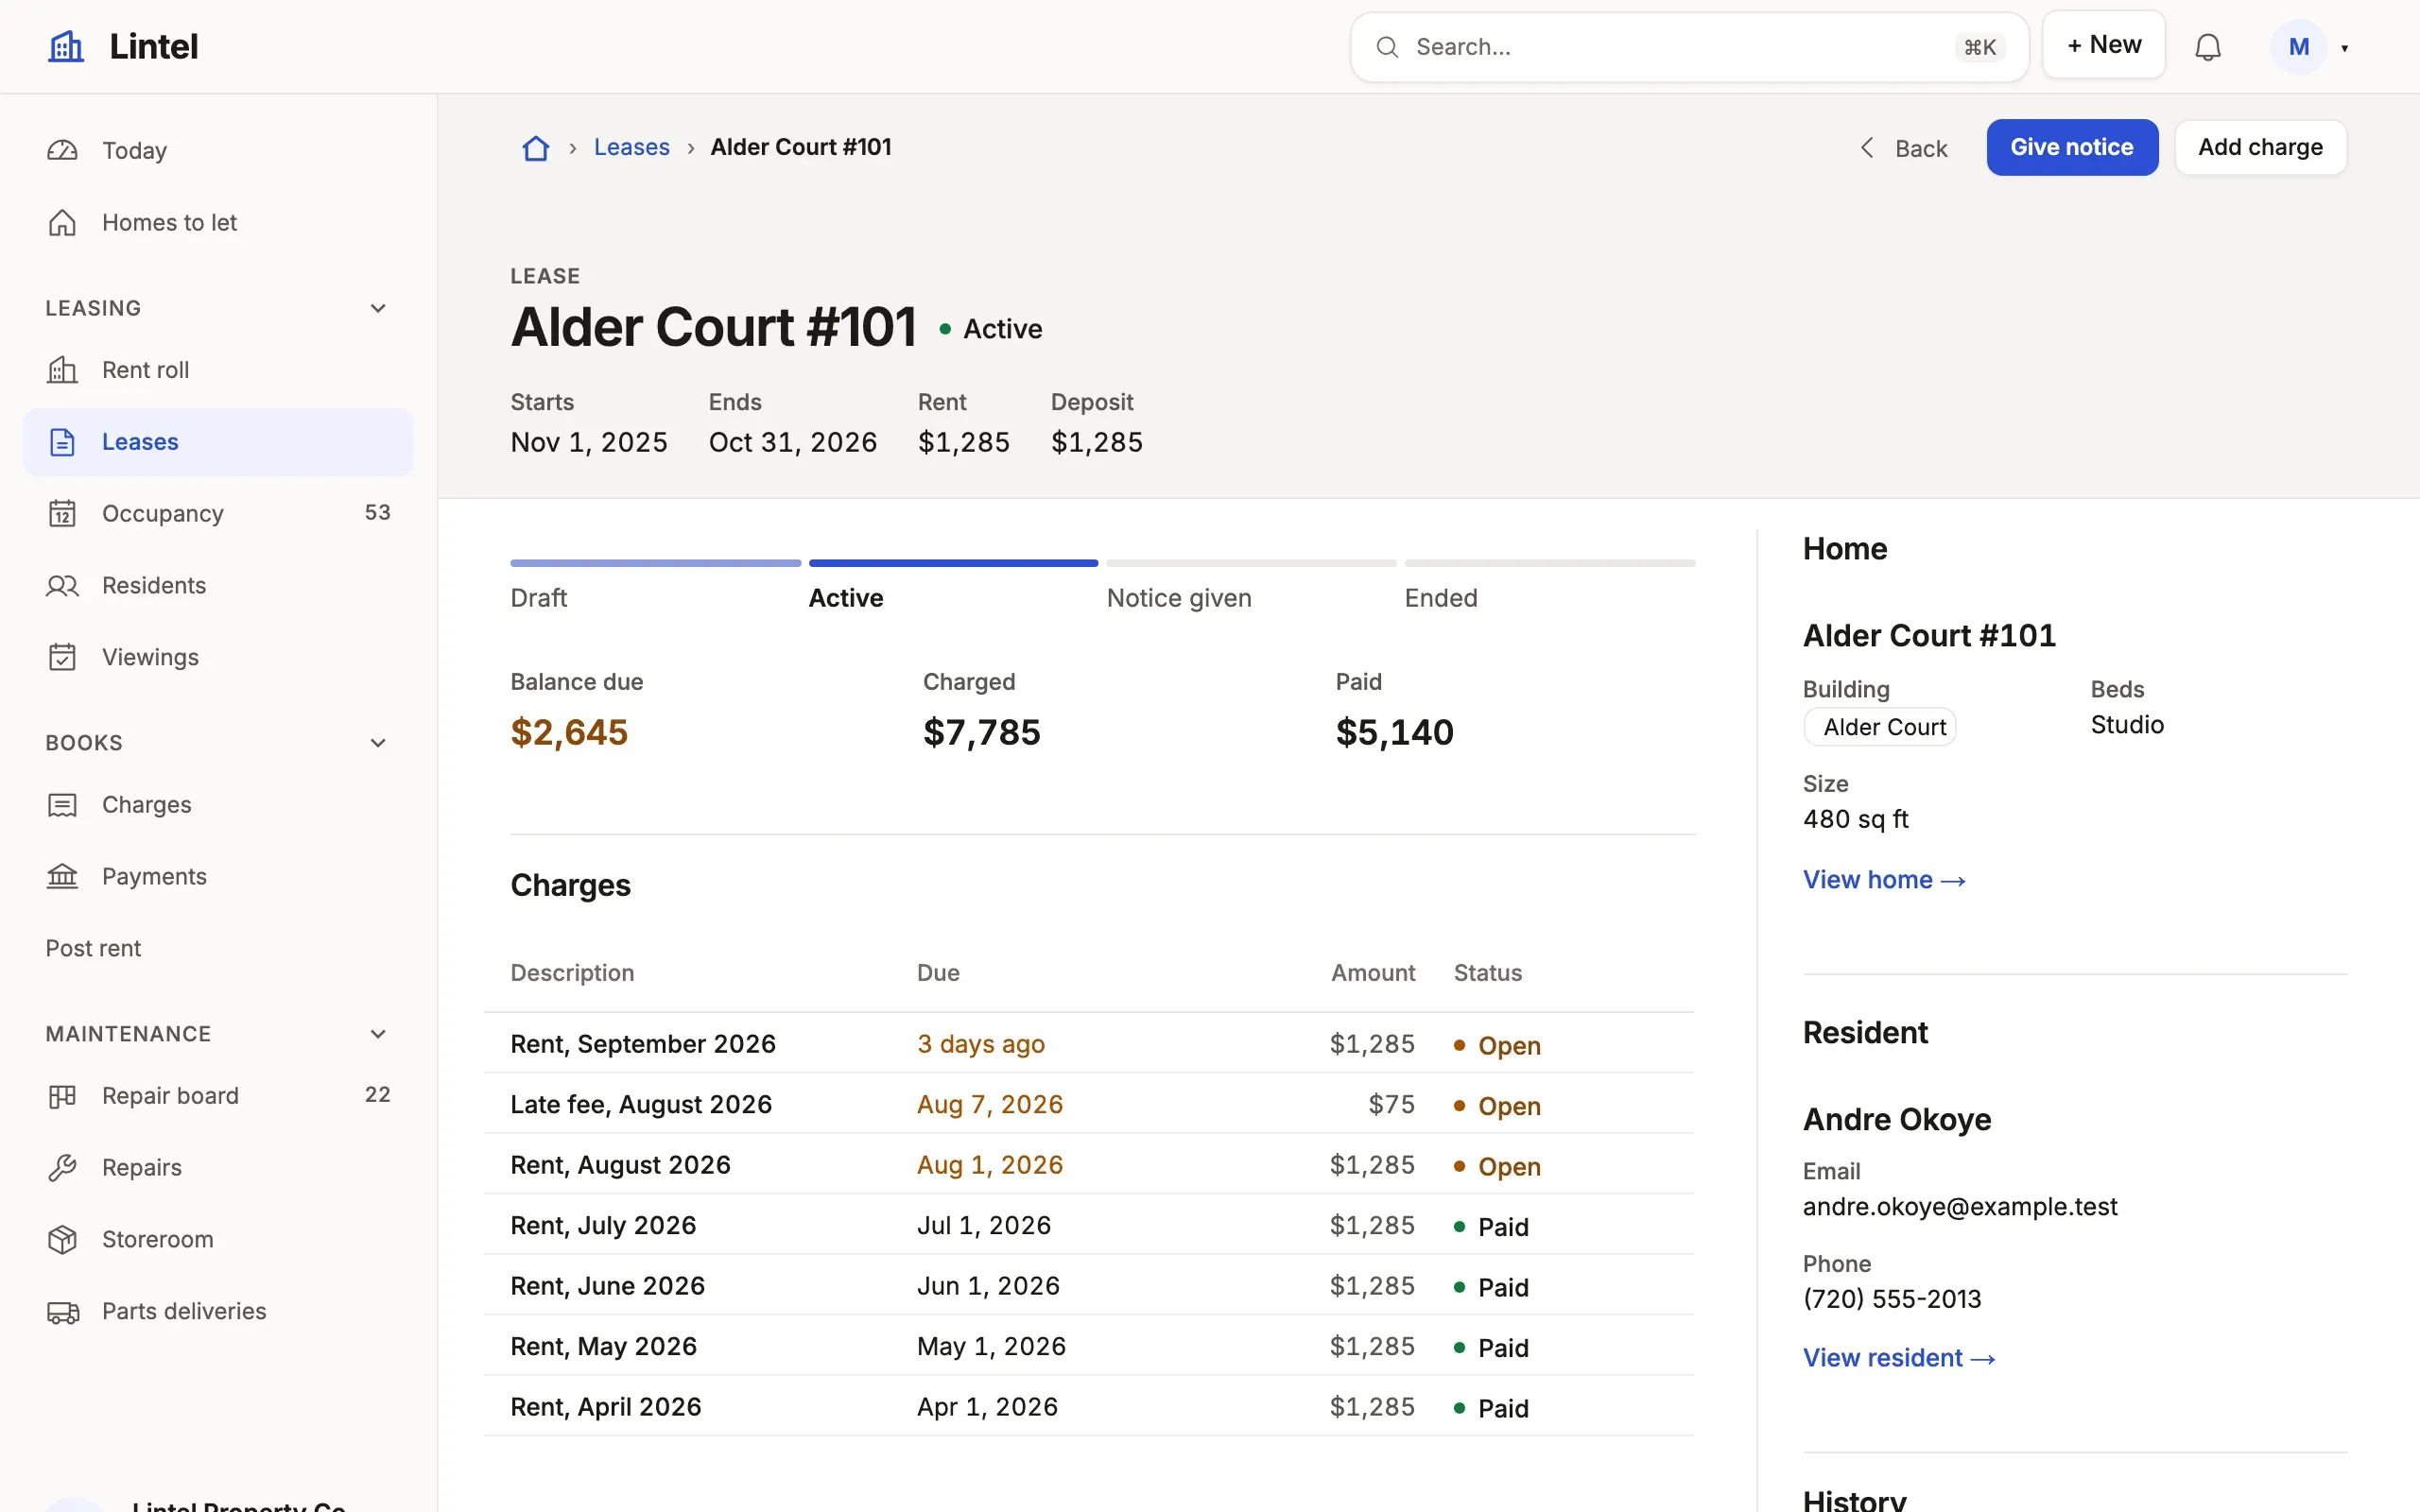Click the Status column header

coord(1488,973)
